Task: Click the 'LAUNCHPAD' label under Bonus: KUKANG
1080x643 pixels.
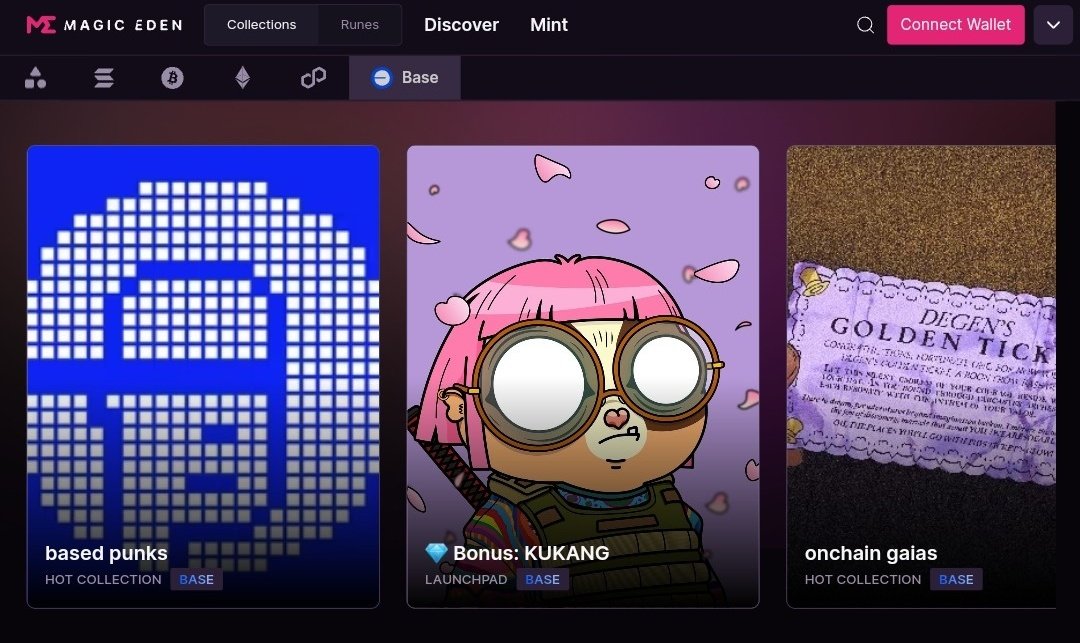Action: tap(466, 580)
